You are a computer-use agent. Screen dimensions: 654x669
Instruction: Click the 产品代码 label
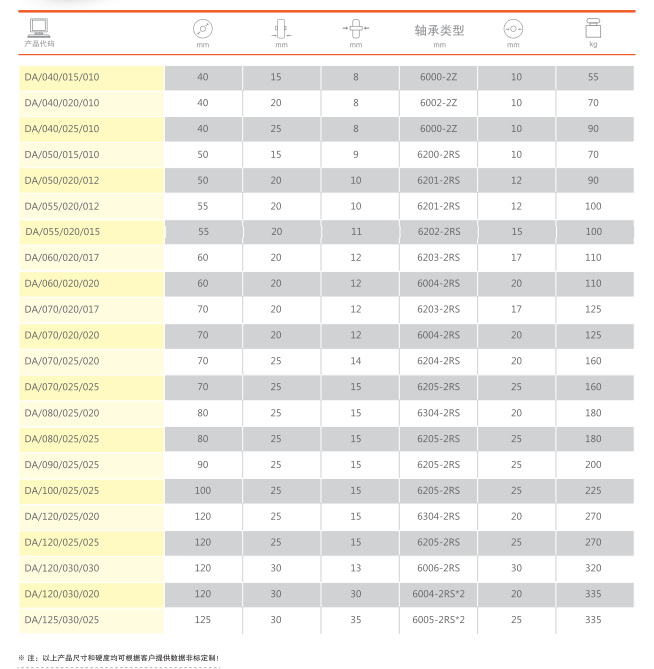click(x=39, y=45)
